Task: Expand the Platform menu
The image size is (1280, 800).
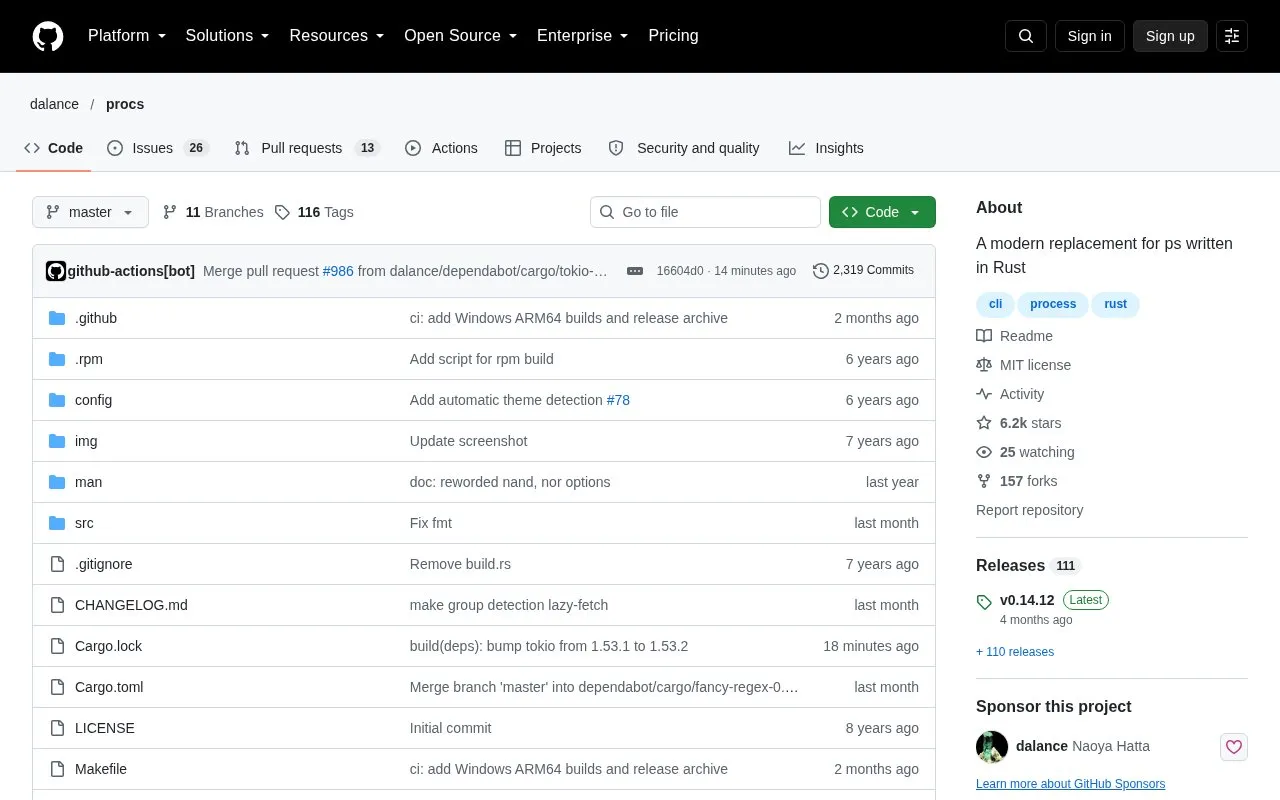Action: click(x=126, y=36)
